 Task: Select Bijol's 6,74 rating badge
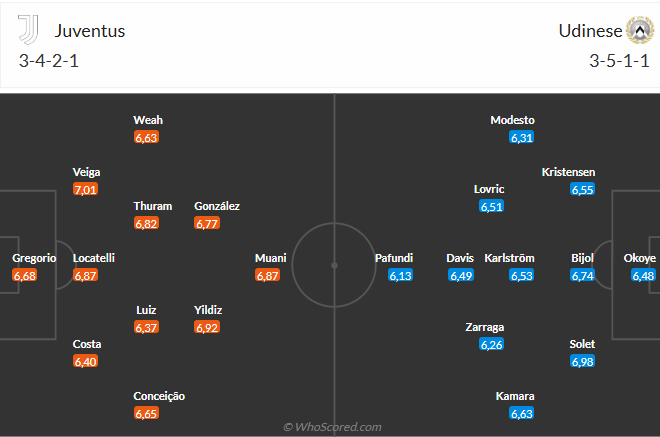tap(582, 275)
